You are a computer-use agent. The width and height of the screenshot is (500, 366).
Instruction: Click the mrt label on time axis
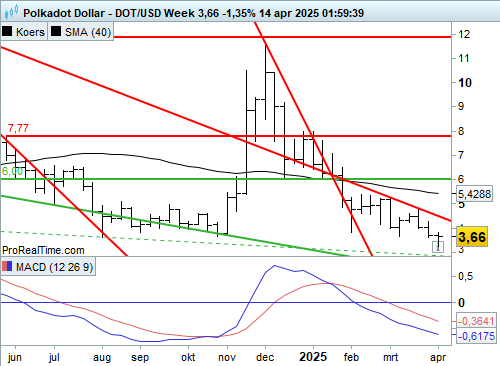tap(390, 357)
